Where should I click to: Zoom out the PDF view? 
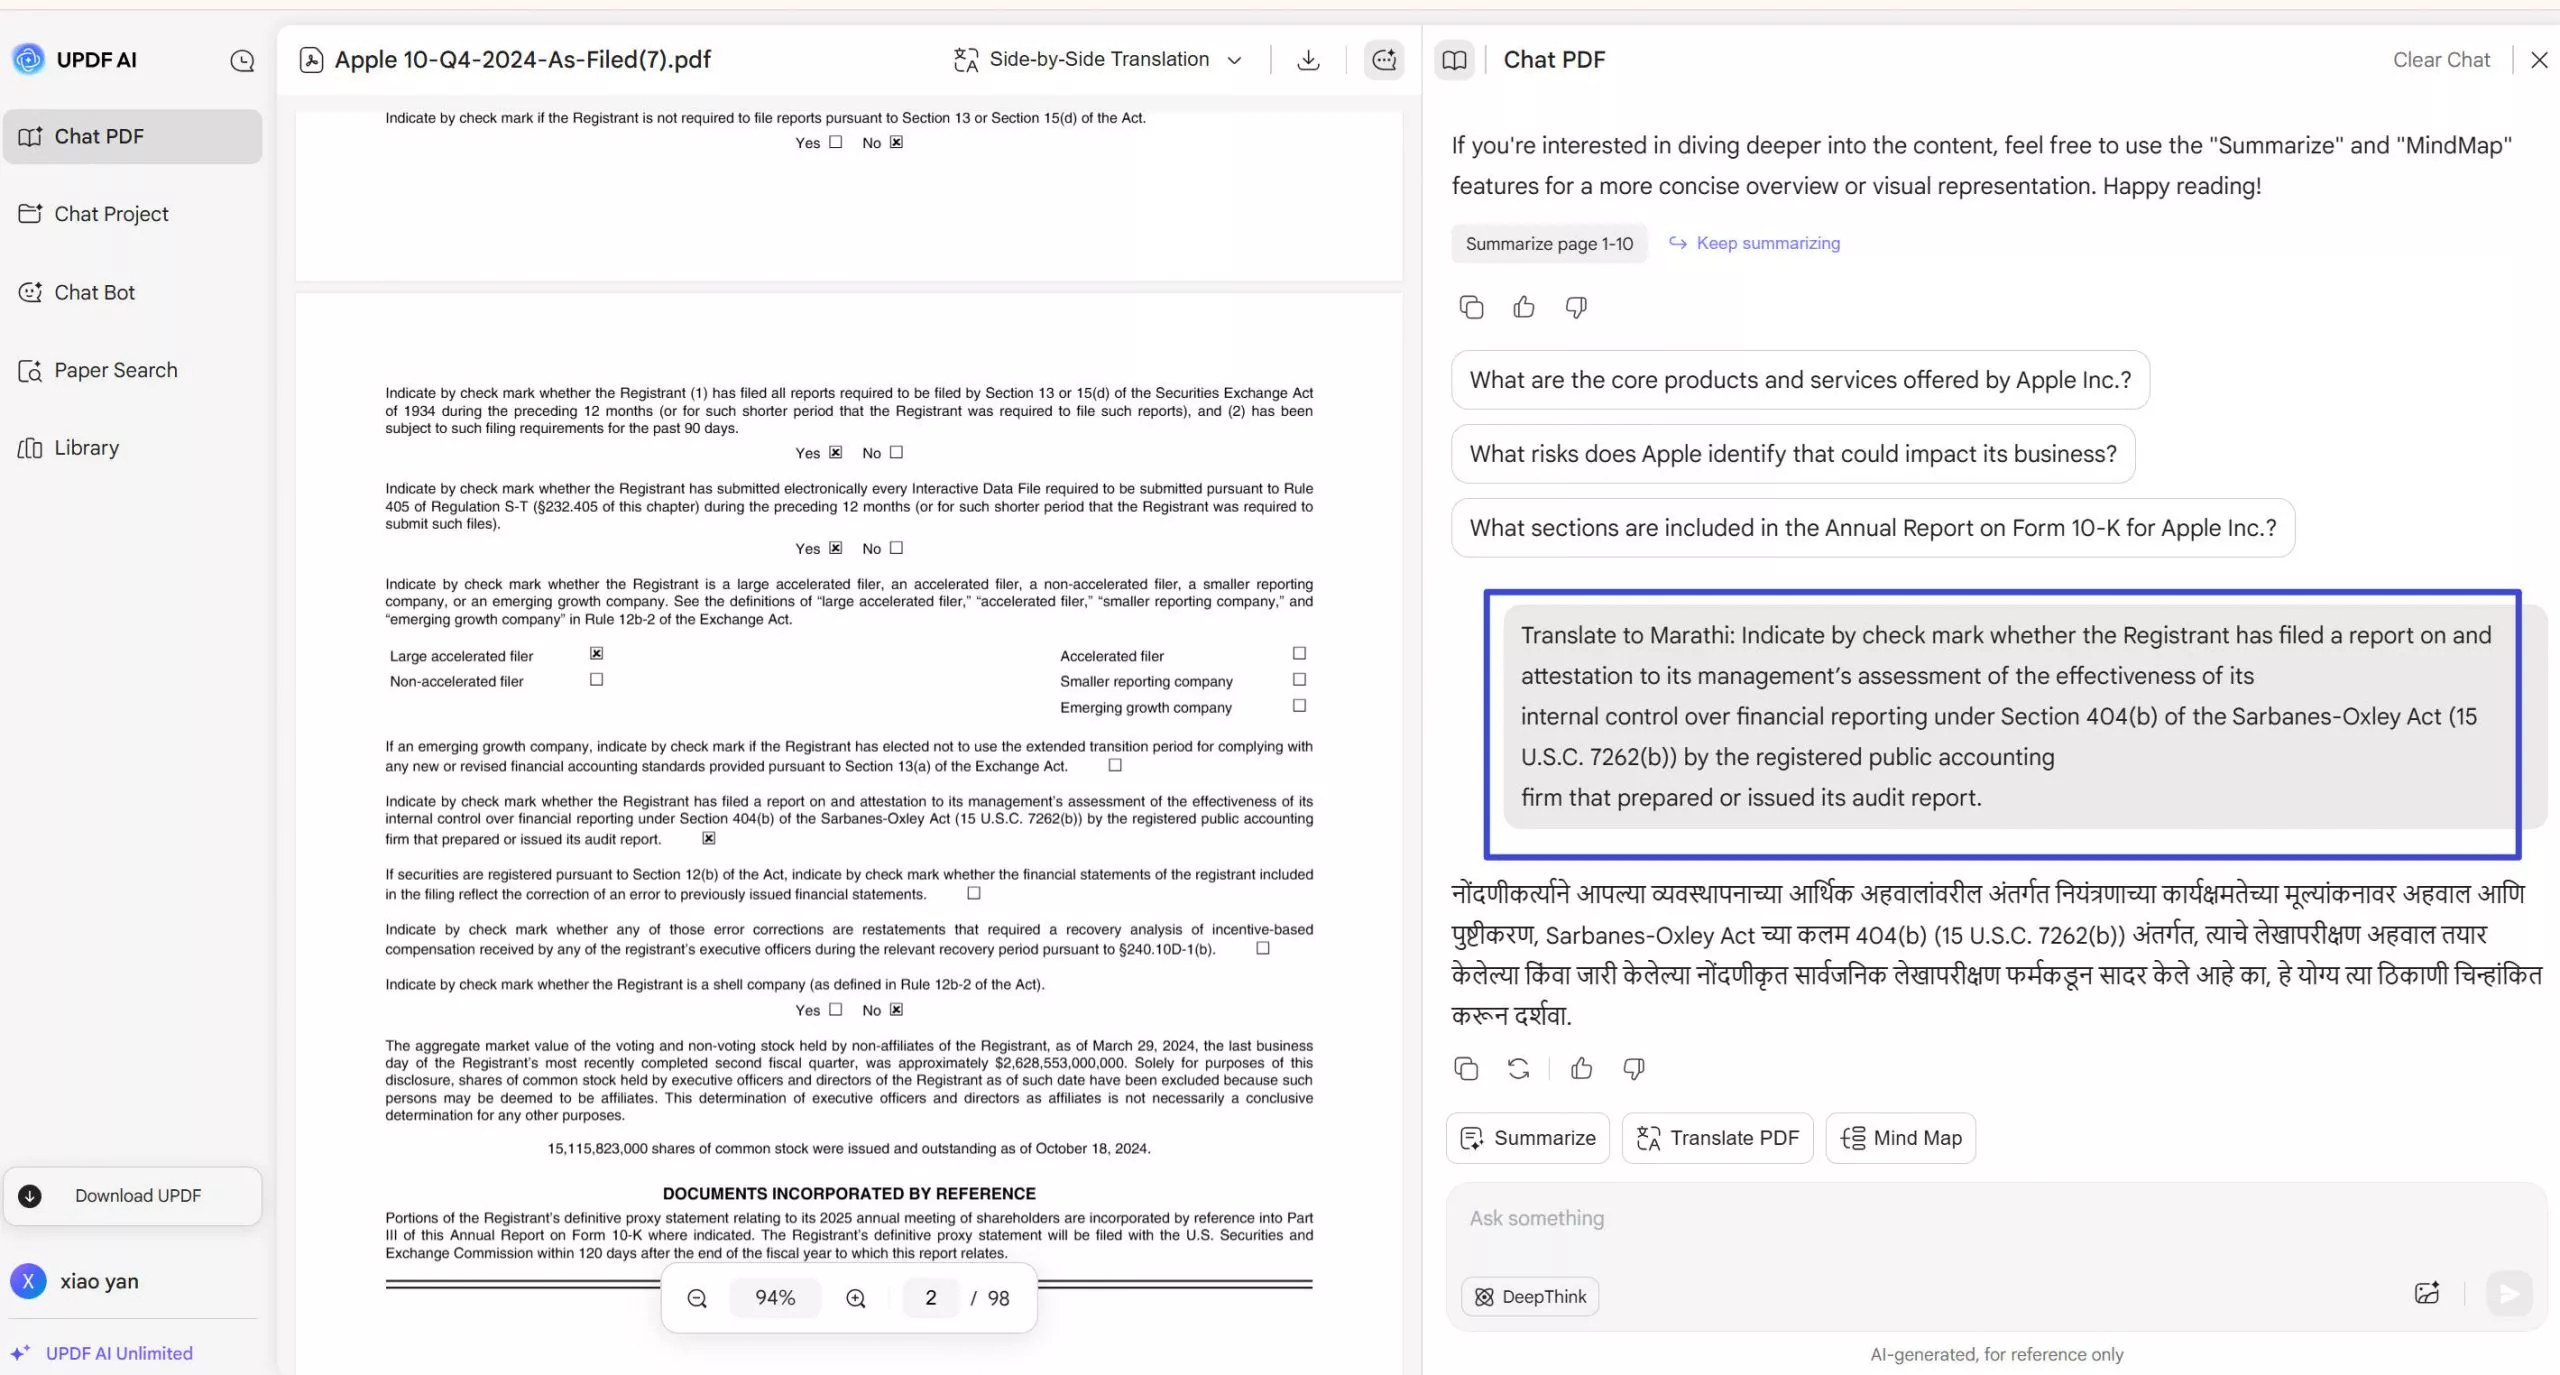point(697,1297)
